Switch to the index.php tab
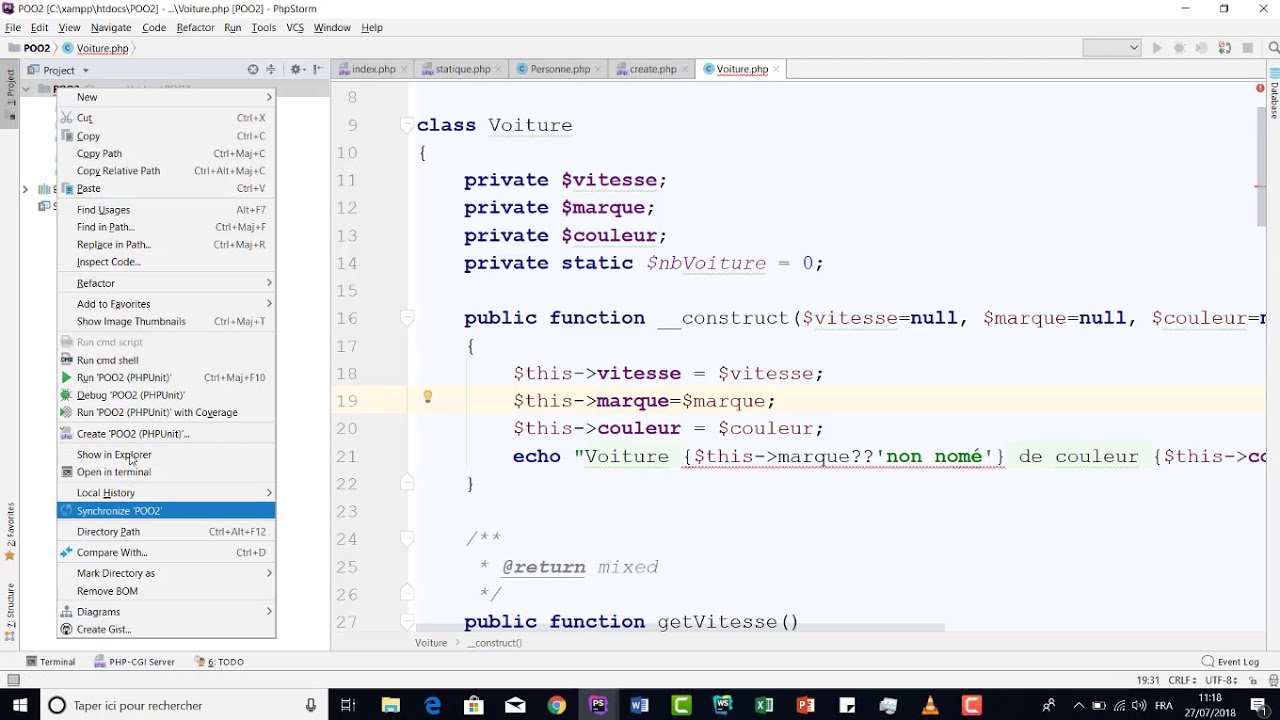 click(x=373, y=69)
